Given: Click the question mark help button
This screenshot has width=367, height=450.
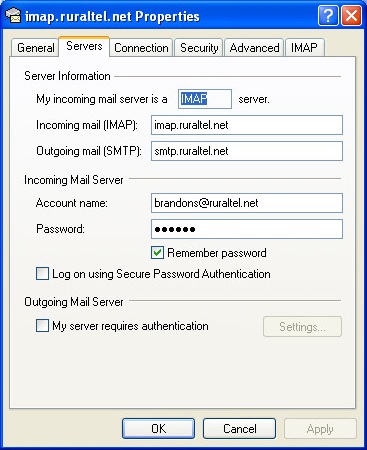Looking at the screenshot, I should pos(328,15).
